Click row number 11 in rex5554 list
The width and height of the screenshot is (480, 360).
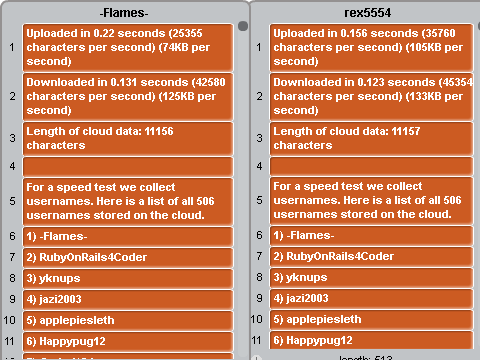pos(256,340)
